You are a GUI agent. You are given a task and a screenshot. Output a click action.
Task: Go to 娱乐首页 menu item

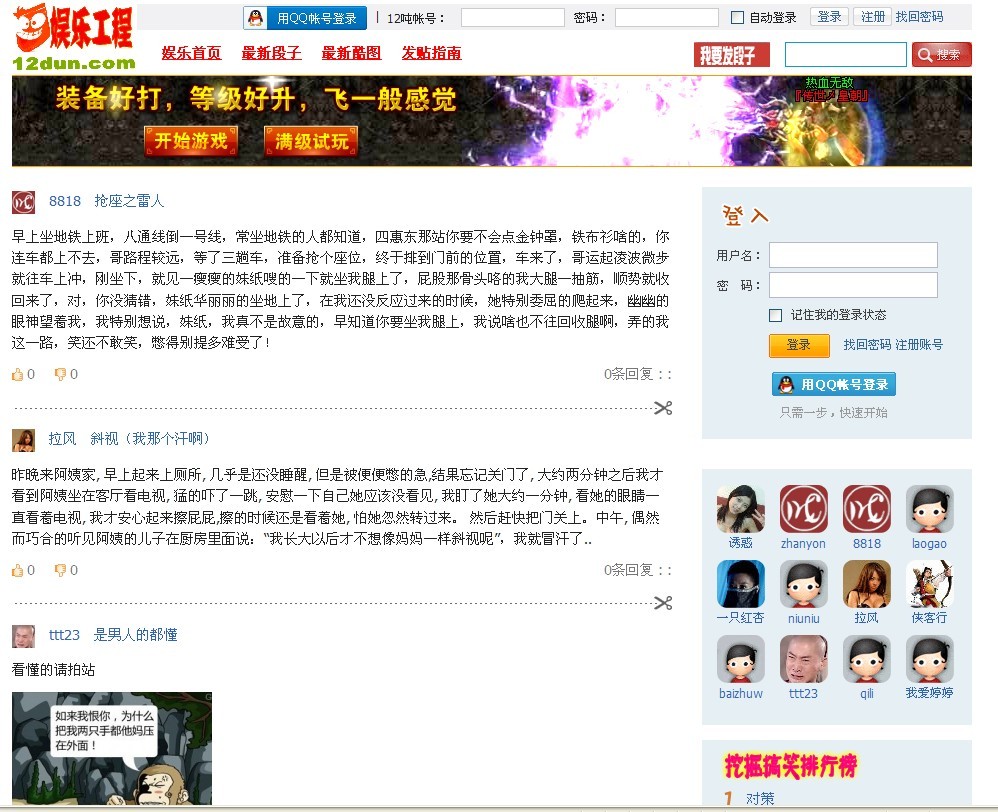click(191, 53)
